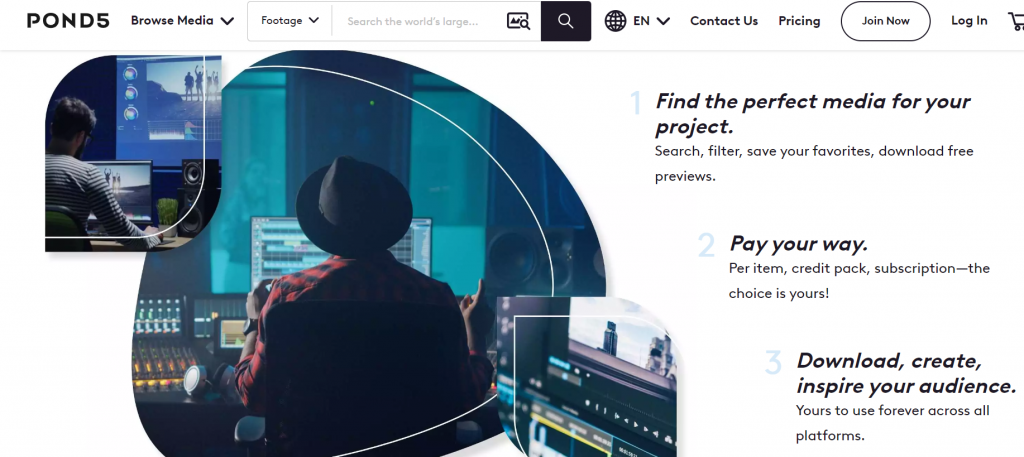Image resolution: width=1024 pixels, height=457 pixels.
Task: Click "Yours to use forever across all platforms" text
Action: click(x=892, y=423)
